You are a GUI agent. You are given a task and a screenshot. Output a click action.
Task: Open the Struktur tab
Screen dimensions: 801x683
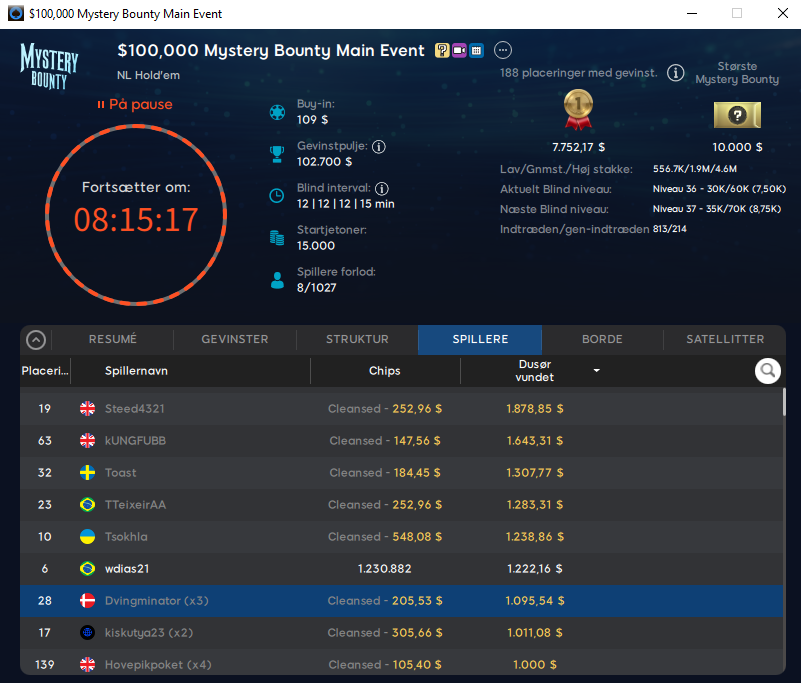point(357,340)
